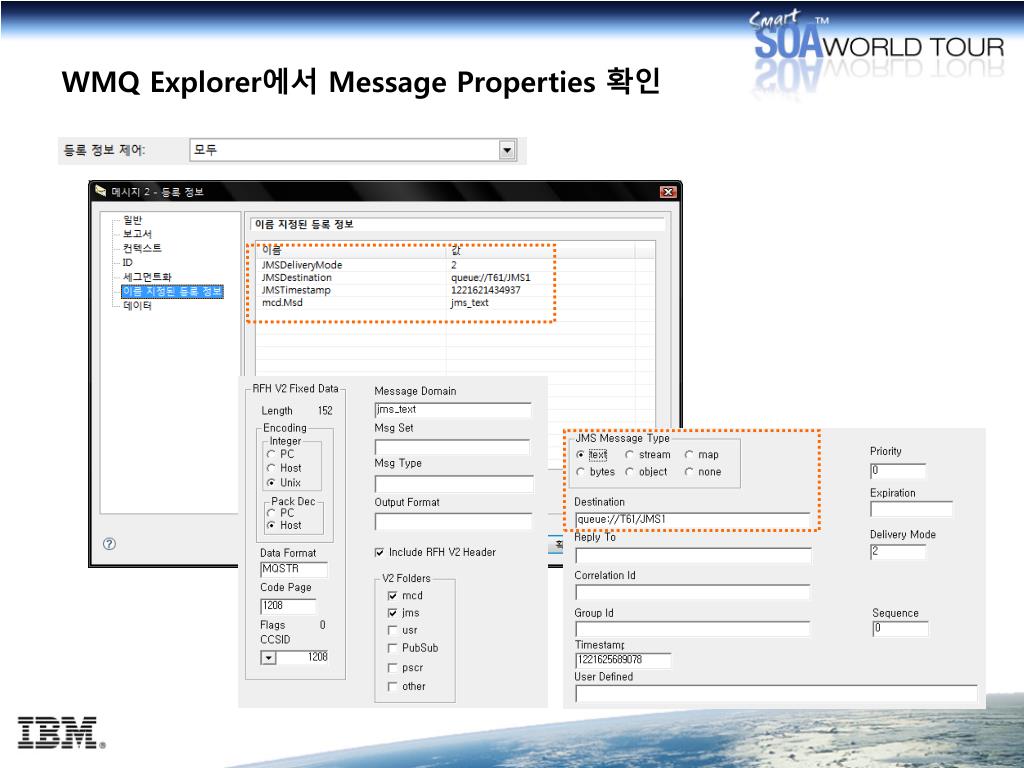Toggle the mcd V2 folder checkbox
This screenshot has height=768, width=1024.
click(x=392, y=596)
